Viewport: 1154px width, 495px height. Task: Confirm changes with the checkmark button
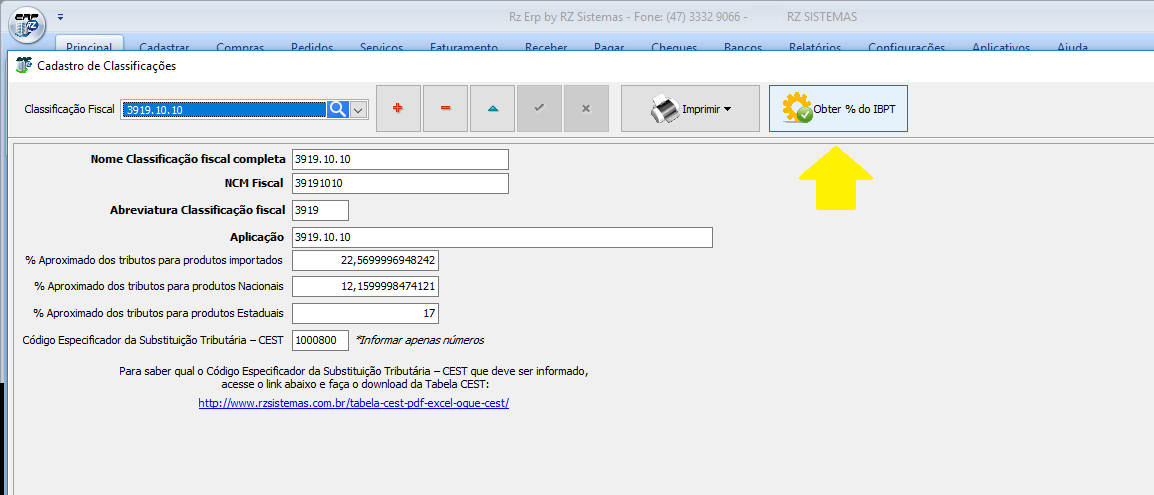[539, 108]
